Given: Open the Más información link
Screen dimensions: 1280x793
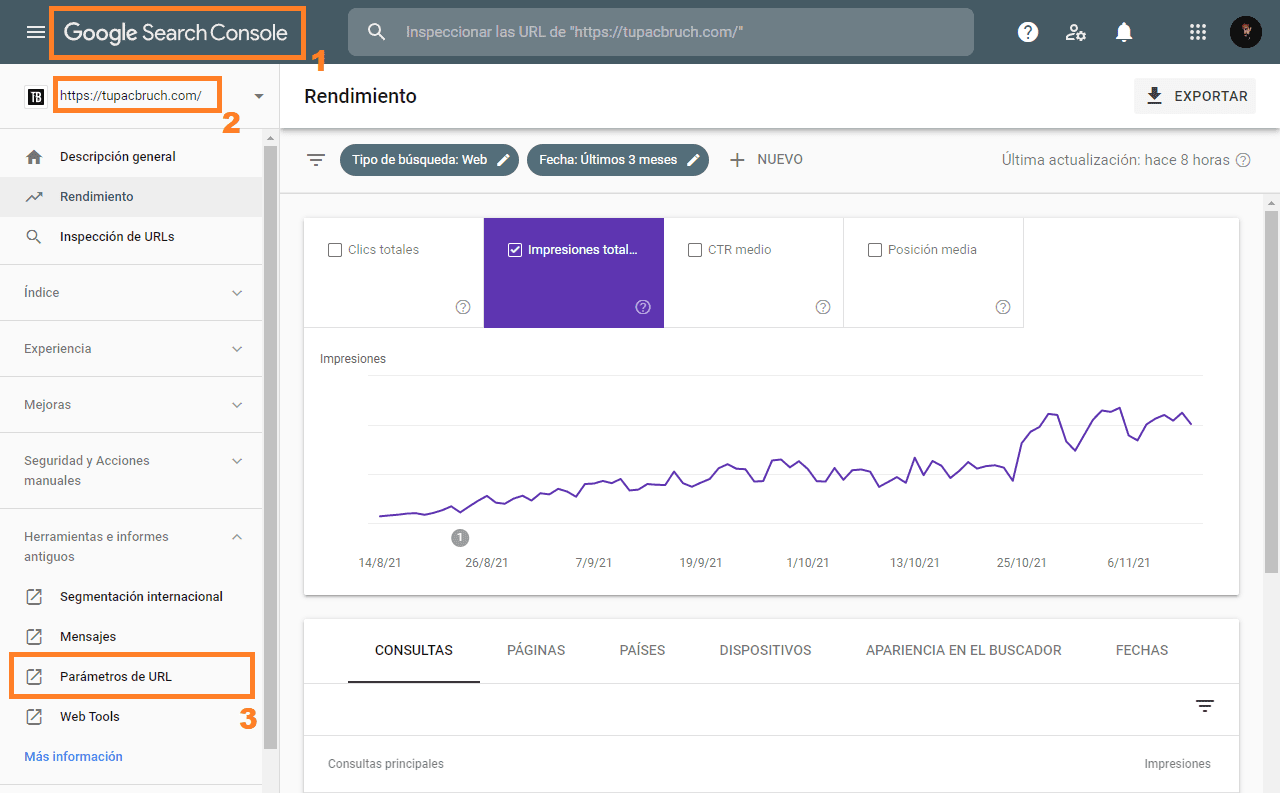Looking at the screenshot, I should pos(73,757).
